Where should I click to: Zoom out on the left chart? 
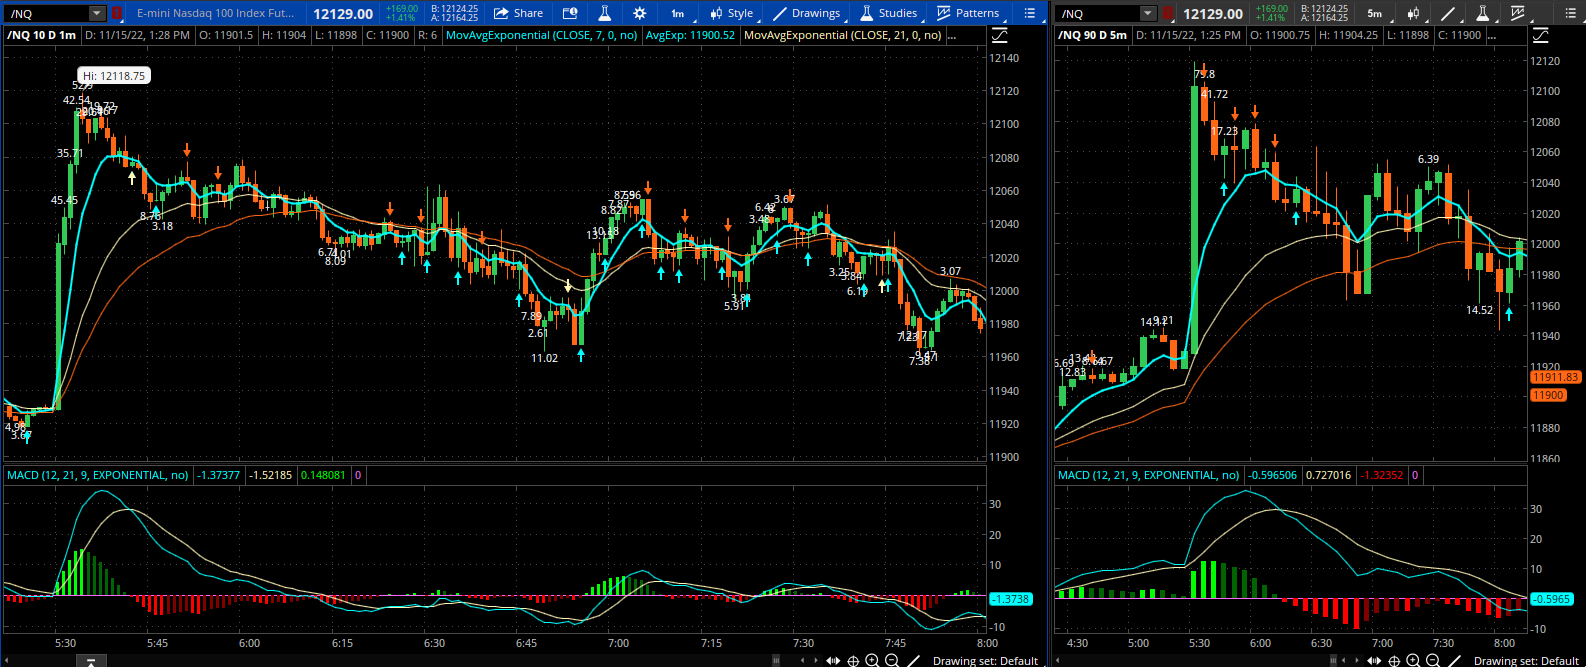tap(891, 661)
